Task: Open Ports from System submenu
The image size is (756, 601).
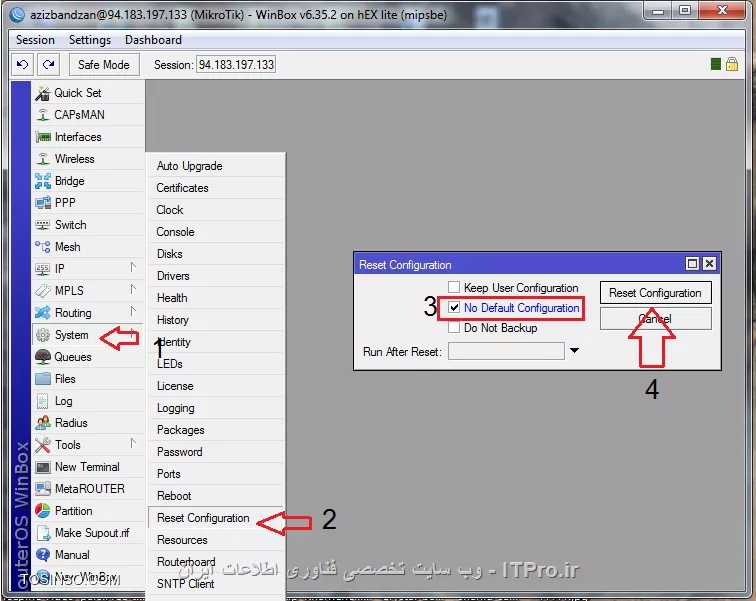Action: pos(216,474)
